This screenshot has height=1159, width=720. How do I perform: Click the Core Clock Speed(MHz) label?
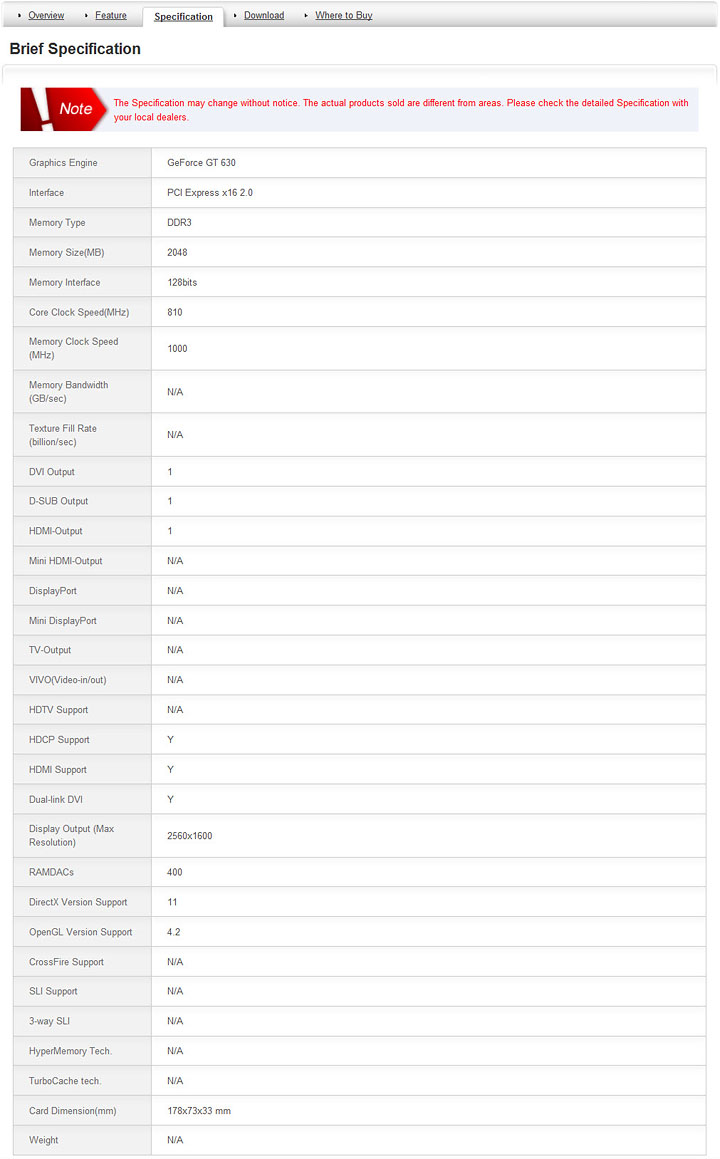click(79, 313)
